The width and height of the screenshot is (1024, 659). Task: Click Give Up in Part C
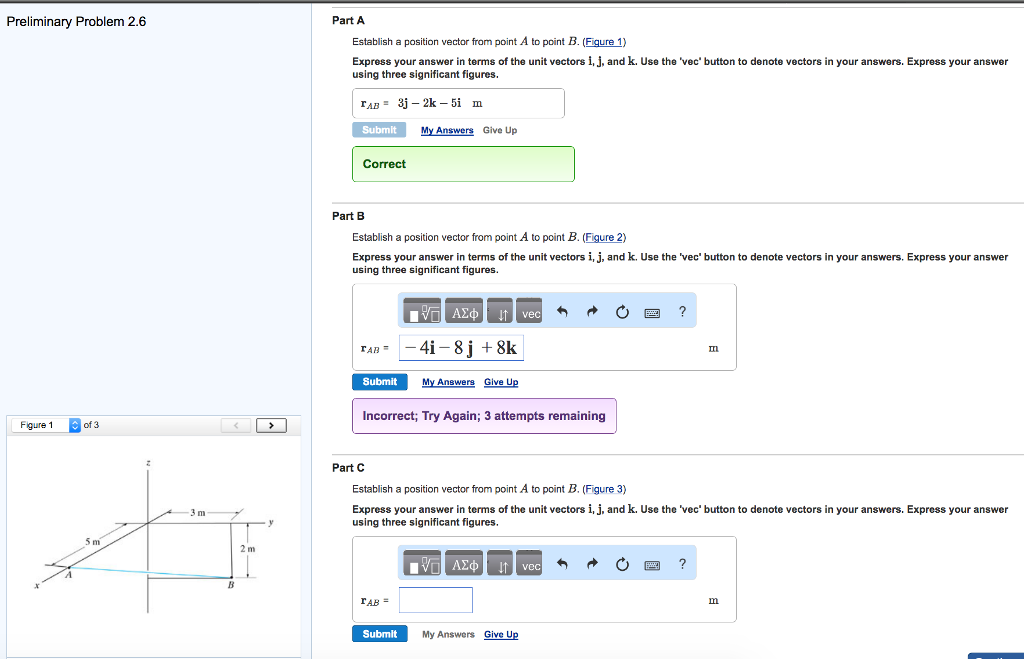pos(501,634)
